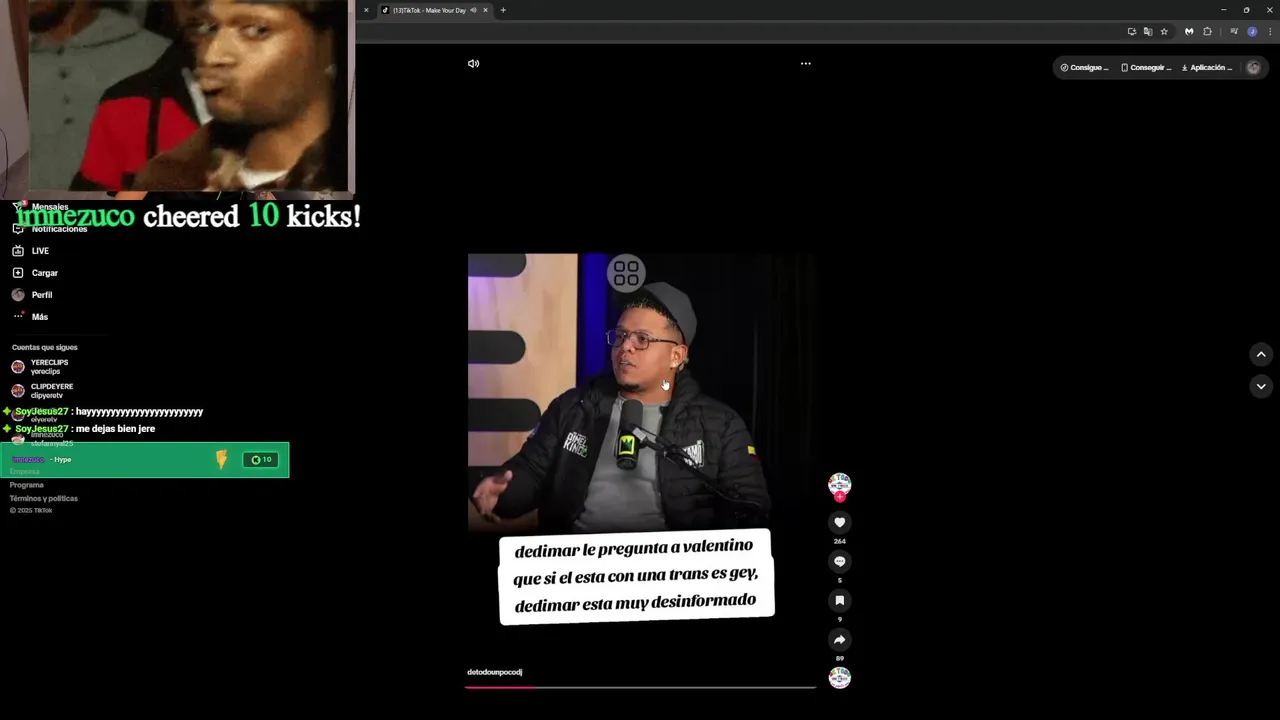Image resolution: width=1280 pixels, height=720 pixels.
Task: Open the detodounpocodj creator name
Action: point(495,672)
